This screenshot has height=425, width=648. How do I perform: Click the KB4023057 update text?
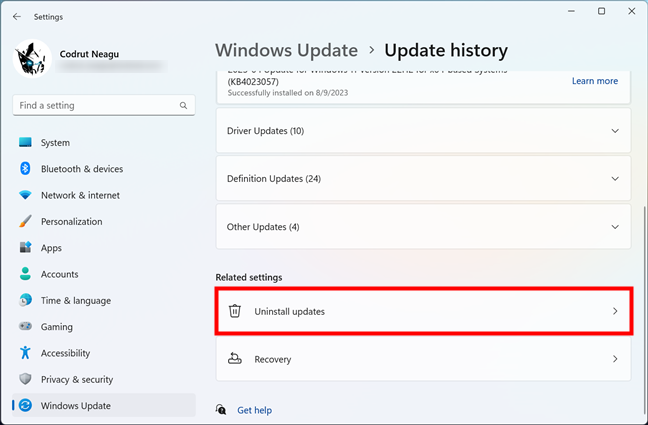click(x=253, y=82)
